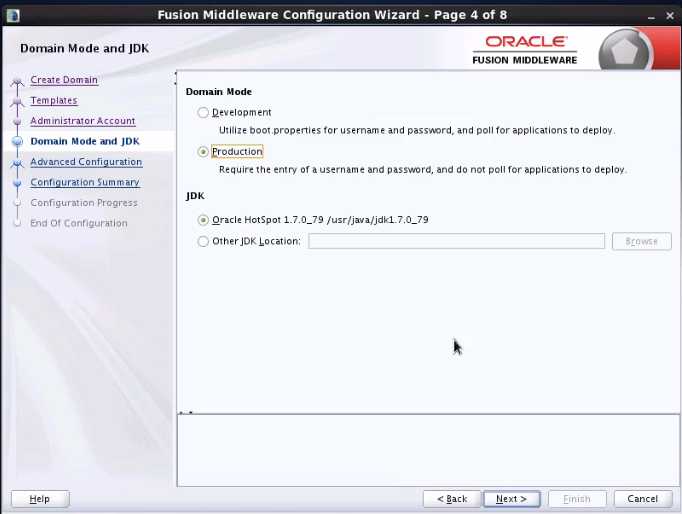Click the Templates step node icon
Image resolution: width=682 pixels, height=514 pixels.
(x=17, y=101)
